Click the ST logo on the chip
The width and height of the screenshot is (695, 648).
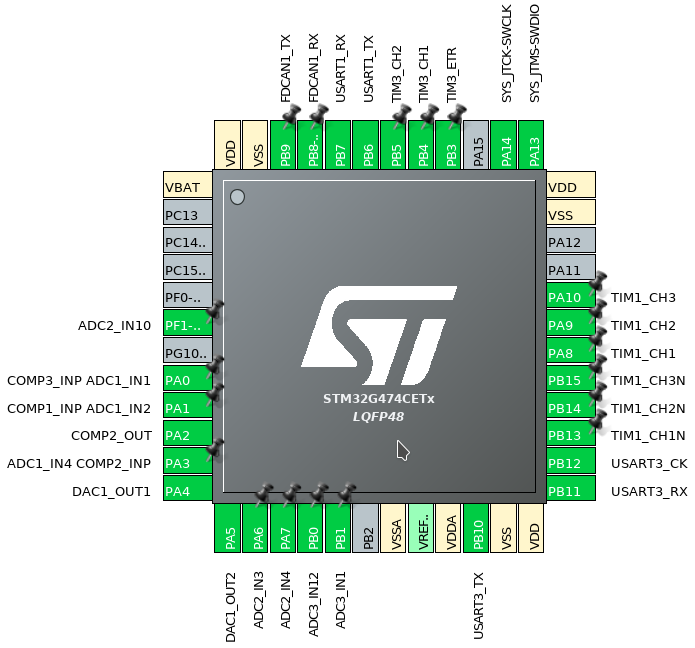(x=379, y=336)
